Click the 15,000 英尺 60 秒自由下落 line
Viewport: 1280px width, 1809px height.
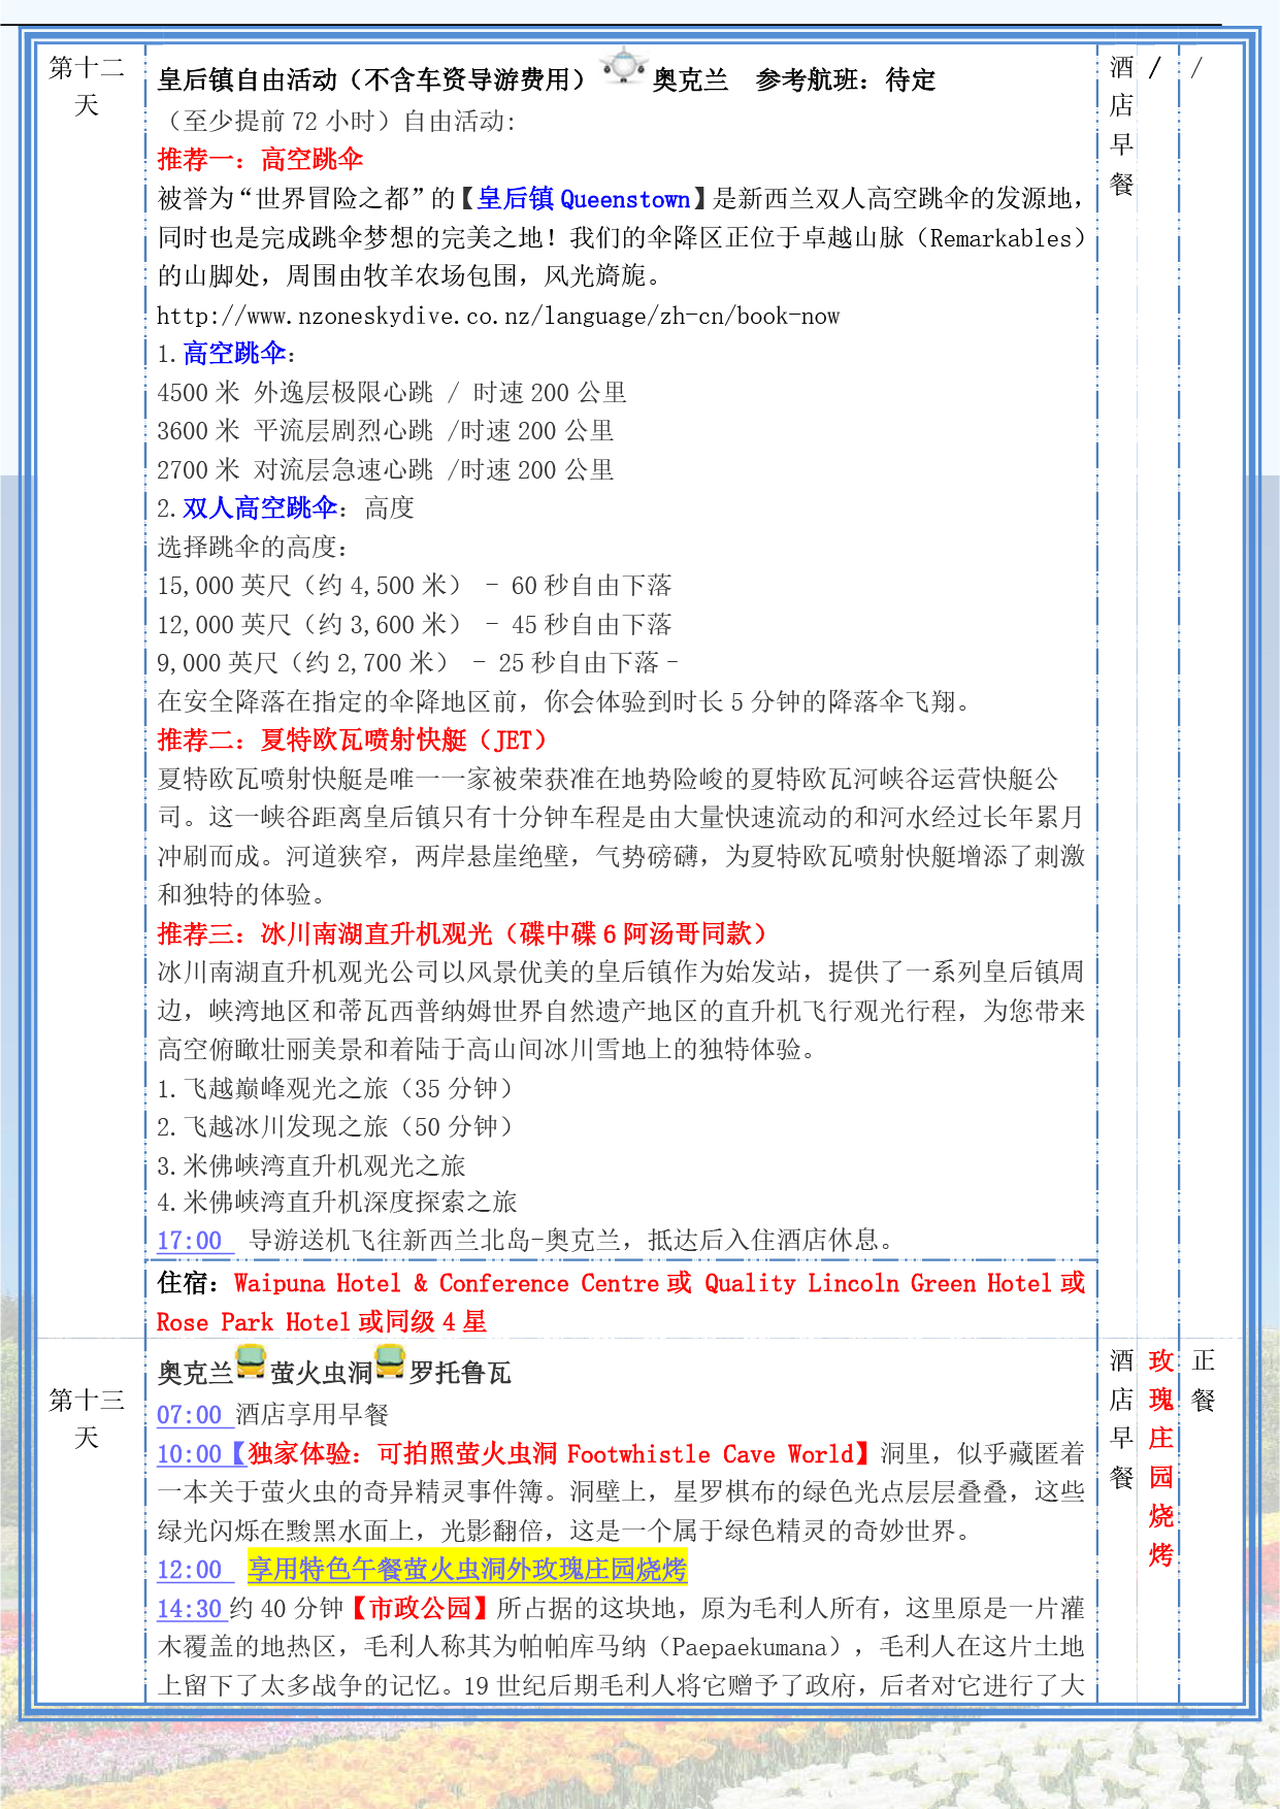point(414,586)
